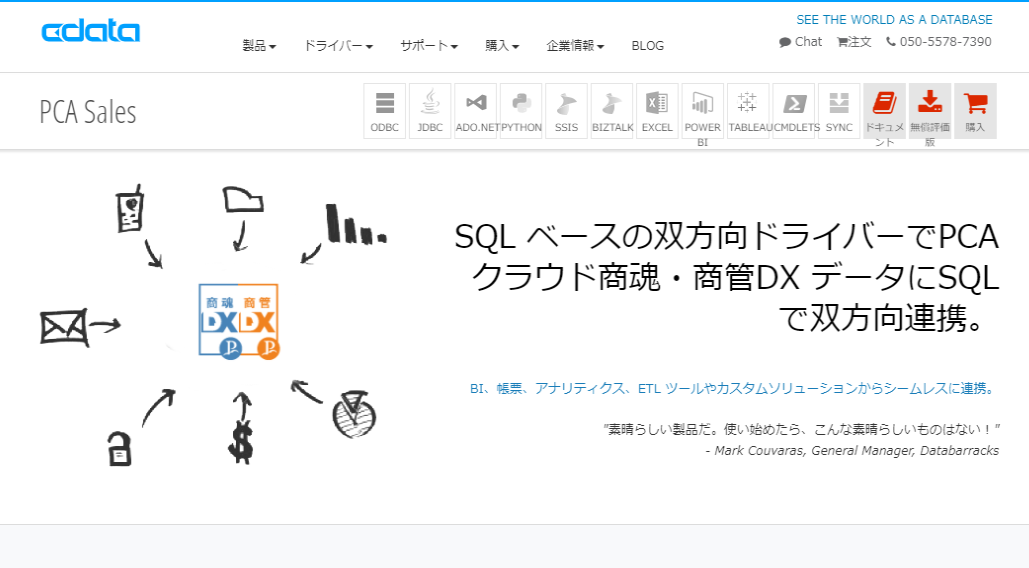This screenshot has height=568, width=1029.
Task: Click the 素晴らしい製品だ testimonial quote
Action: click(x=801, y=430)
